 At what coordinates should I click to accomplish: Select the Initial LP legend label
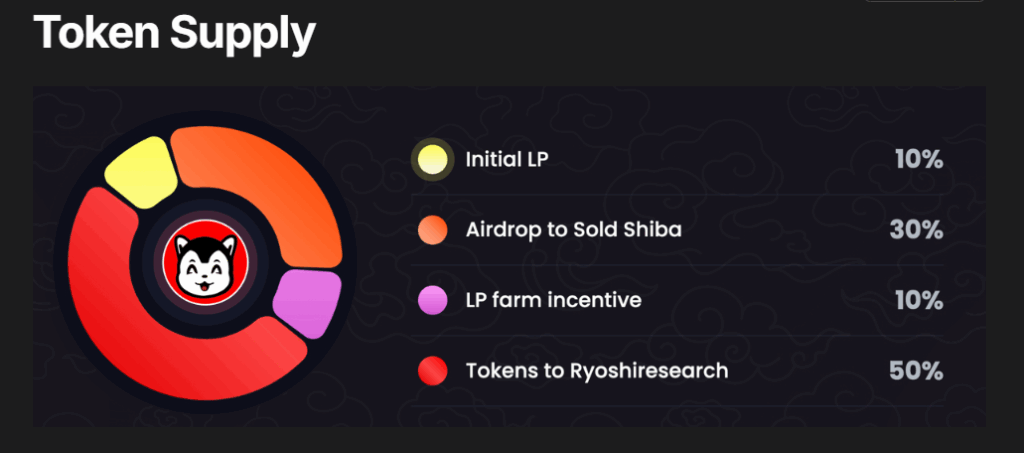click(x=507, y=159)
